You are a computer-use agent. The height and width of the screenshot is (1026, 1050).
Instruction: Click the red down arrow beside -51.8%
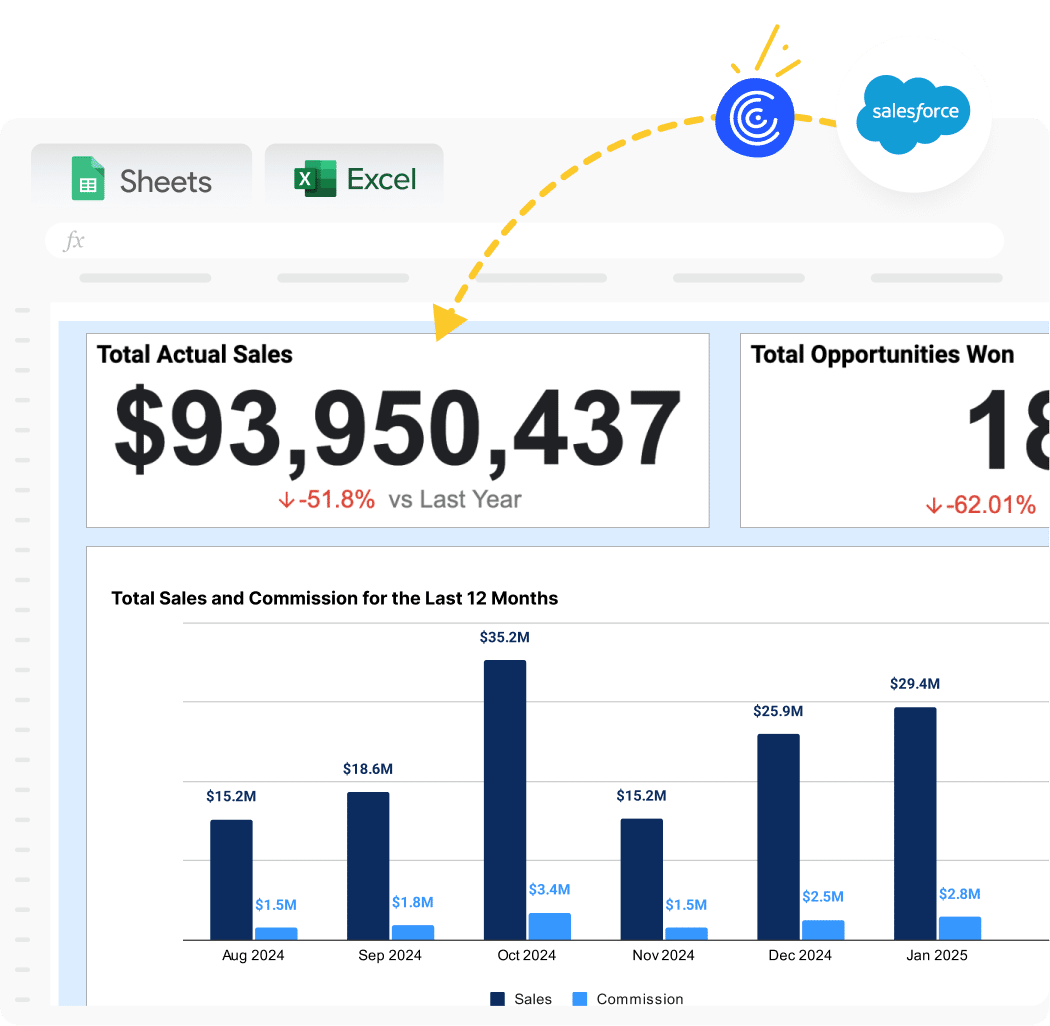click(285, 500)
